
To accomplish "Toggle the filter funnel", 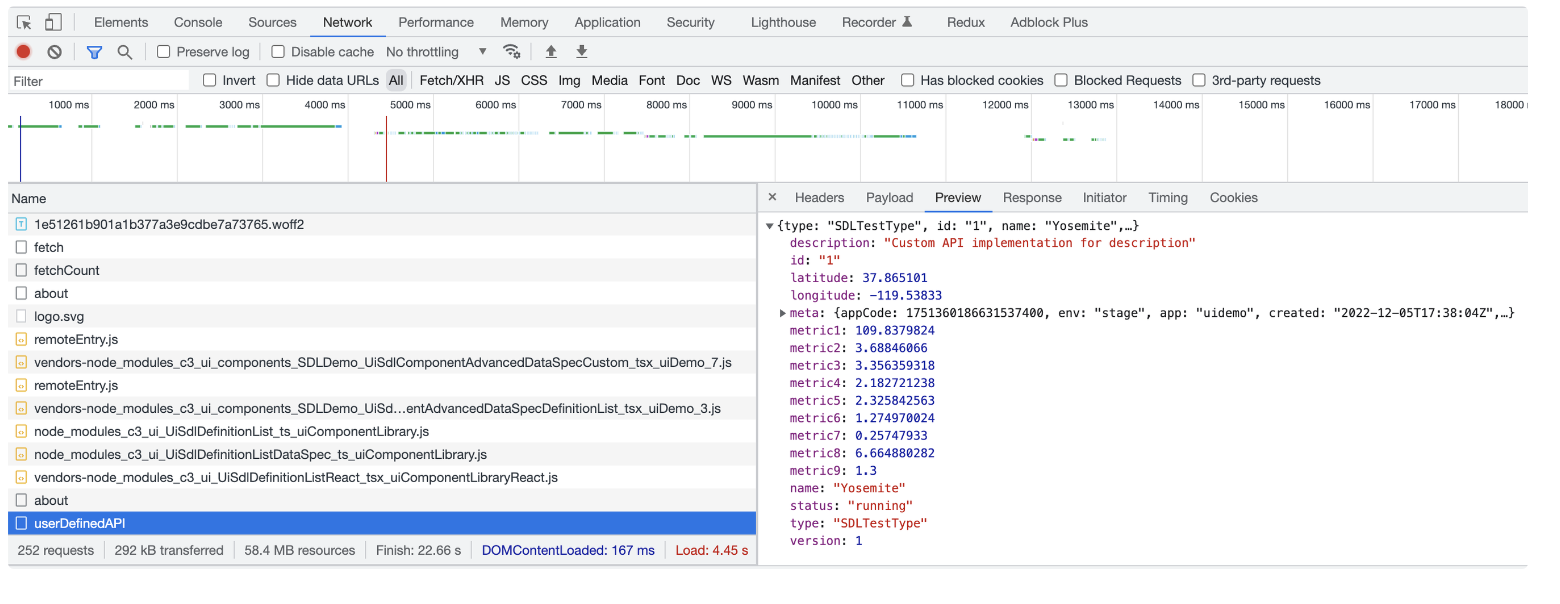I will point(94,51).
